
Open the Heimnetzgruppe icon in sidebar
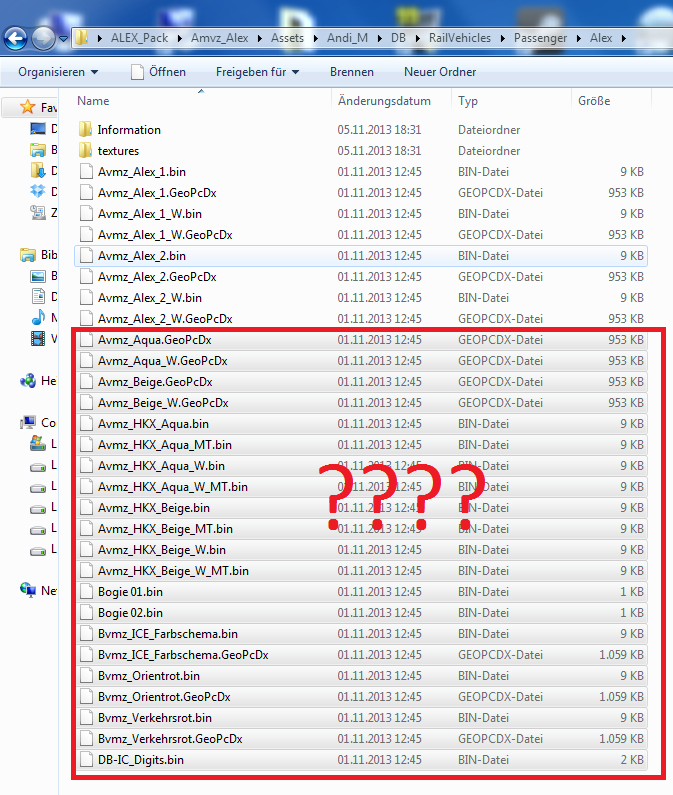(x=27, y=380)
